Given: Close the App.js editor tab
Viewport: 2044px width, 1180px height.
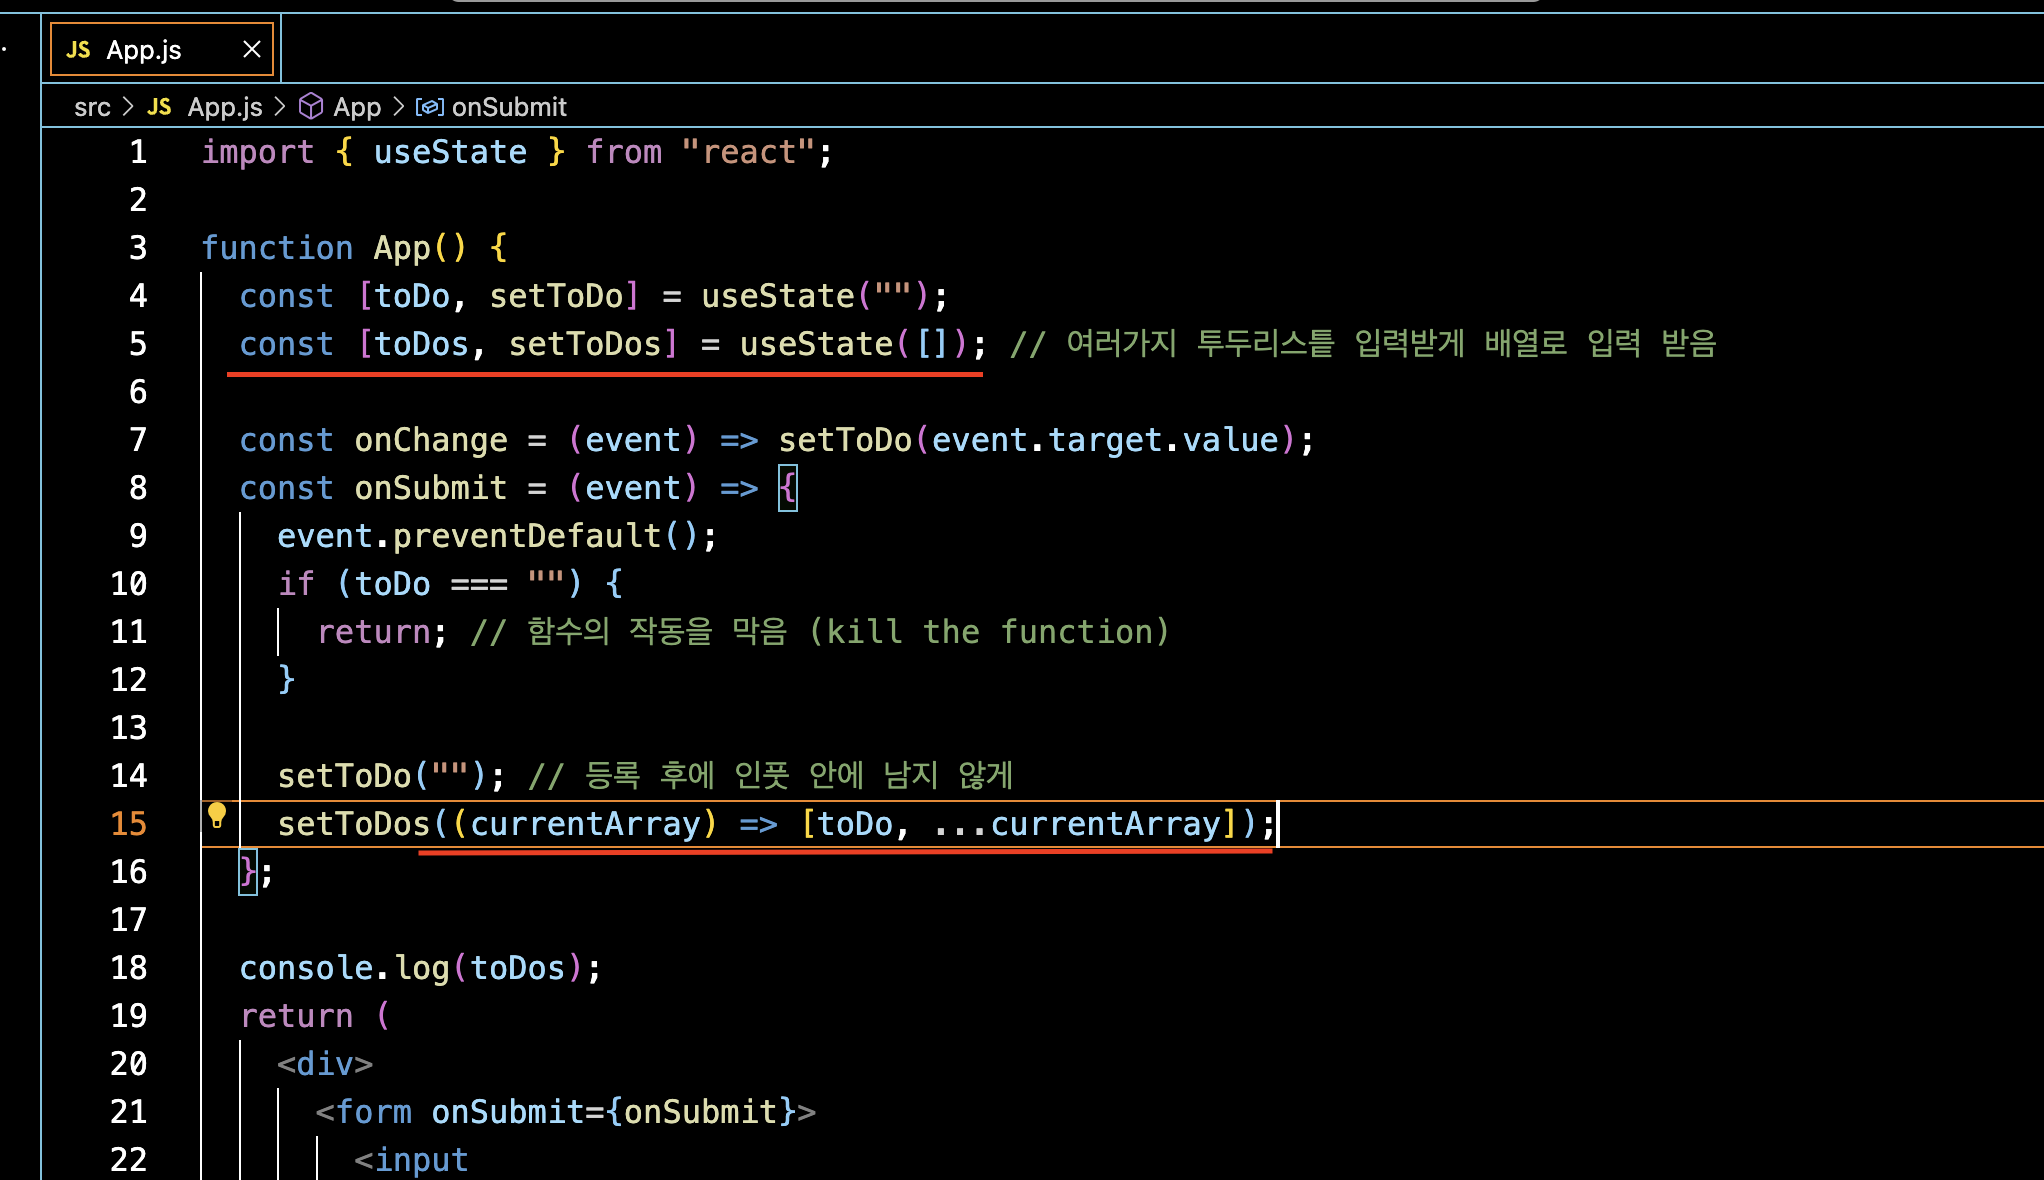Looking at the screenshot, I should [252, 49].
